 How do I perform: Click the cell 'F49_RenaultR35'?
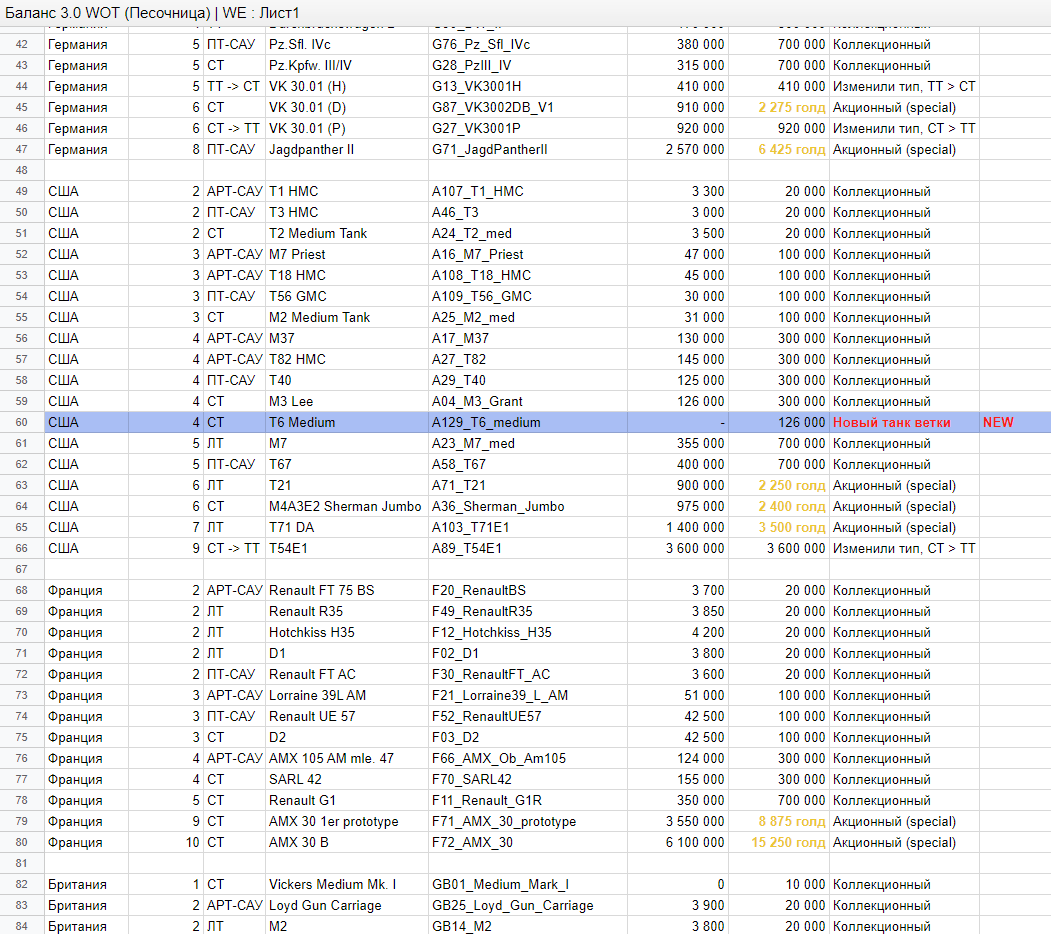point(528,611)
